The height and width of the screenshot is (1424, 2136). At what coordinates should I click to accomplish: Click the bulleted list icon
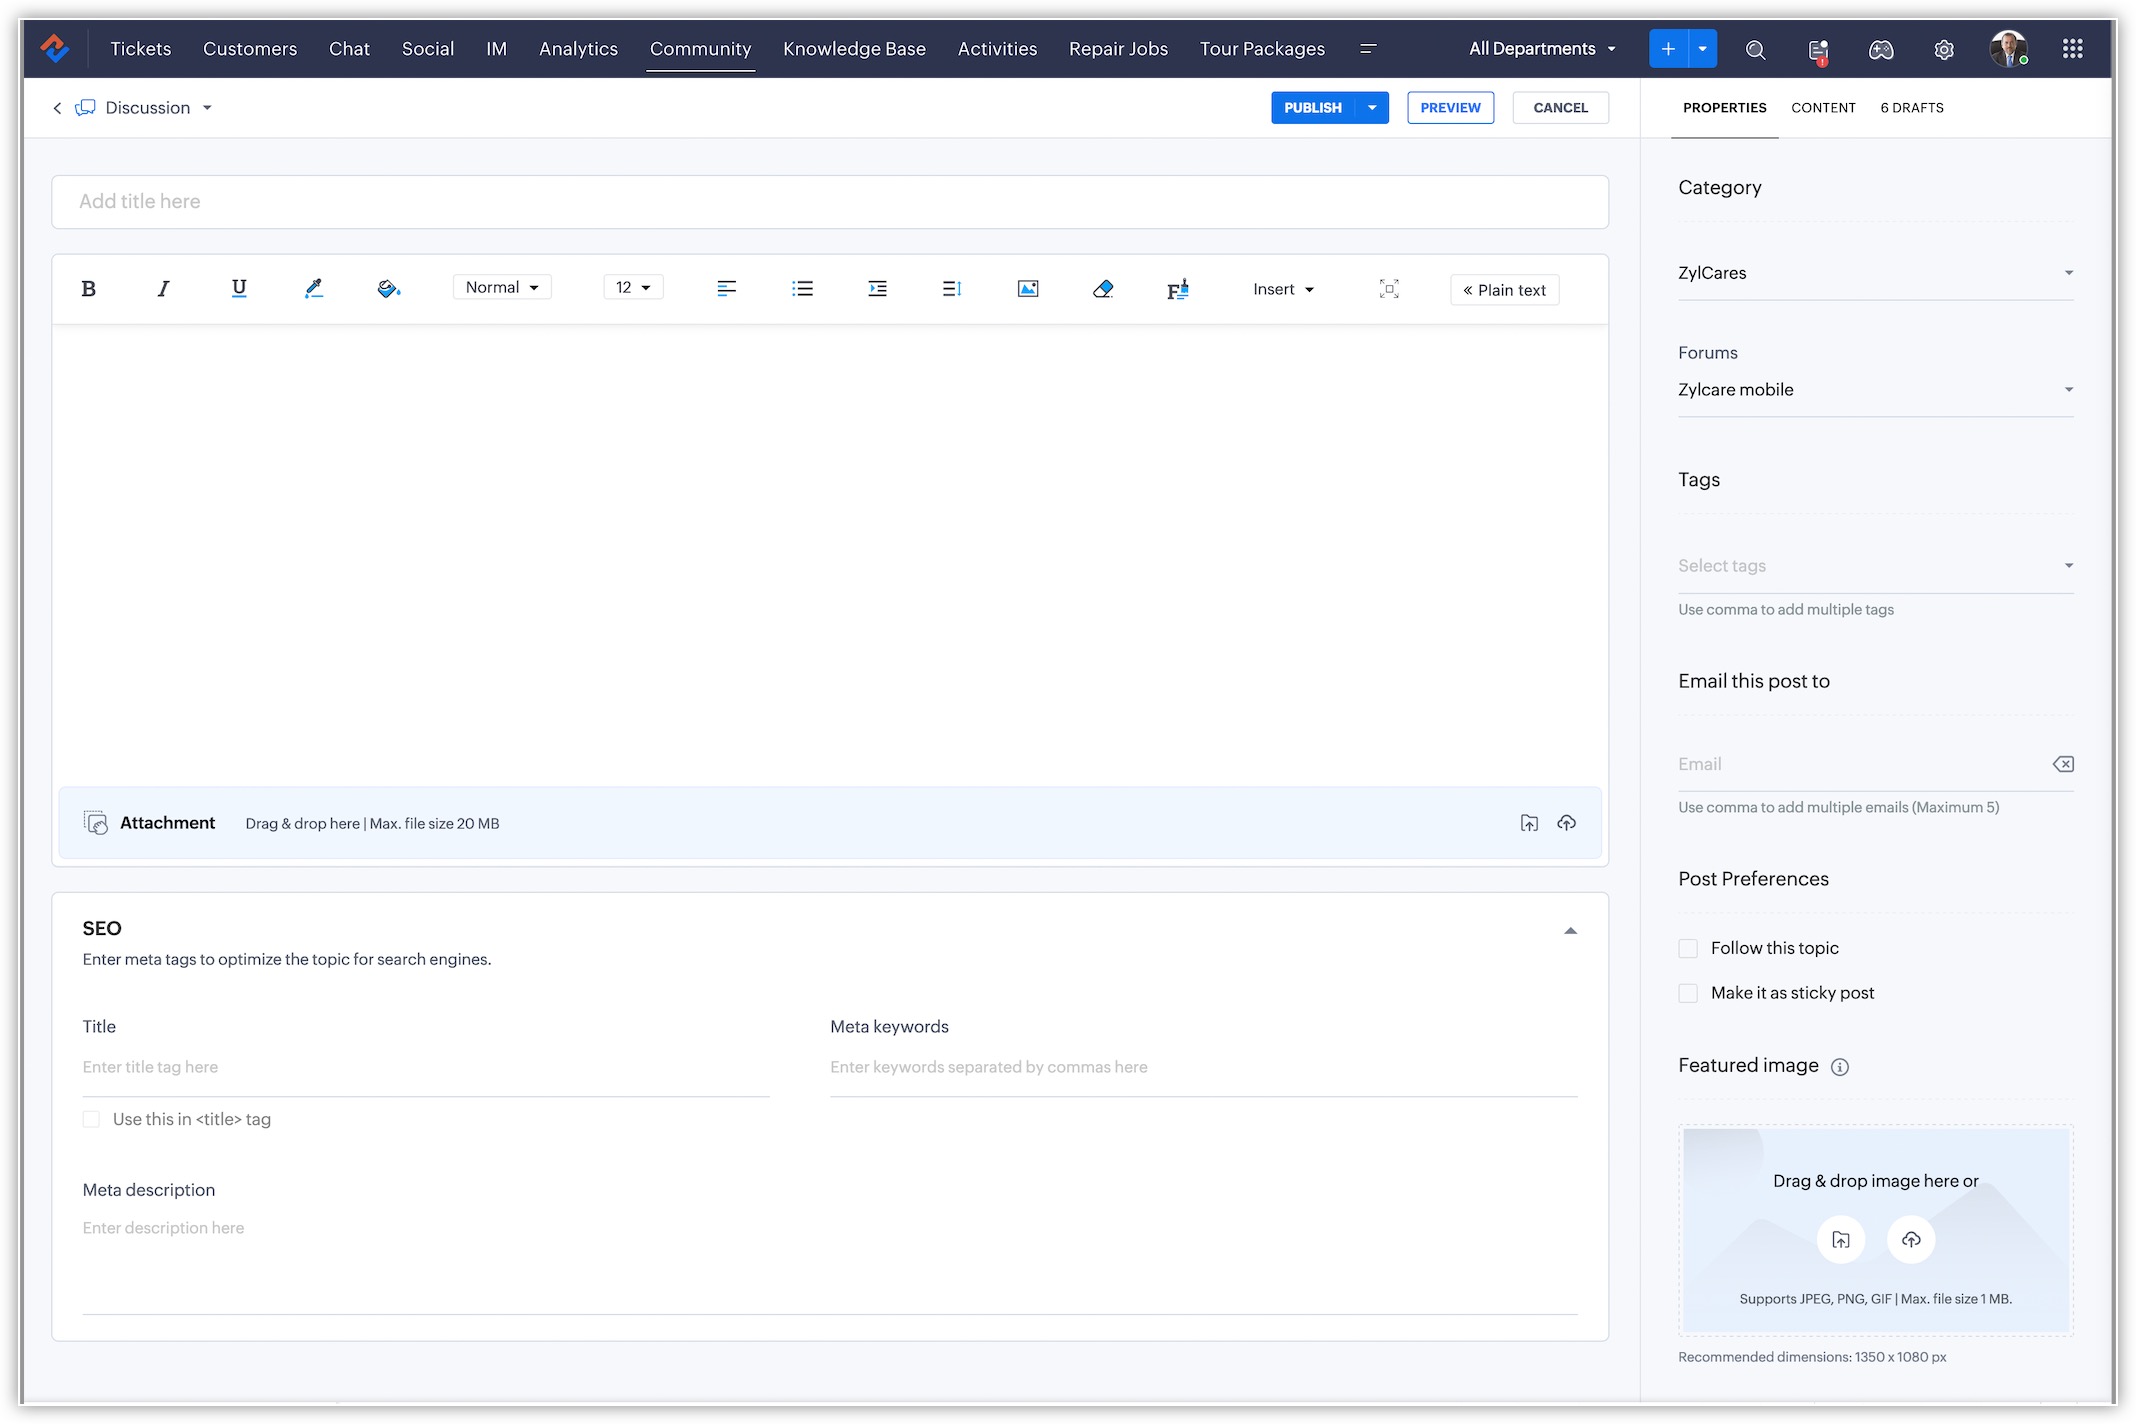click(802, 289)
